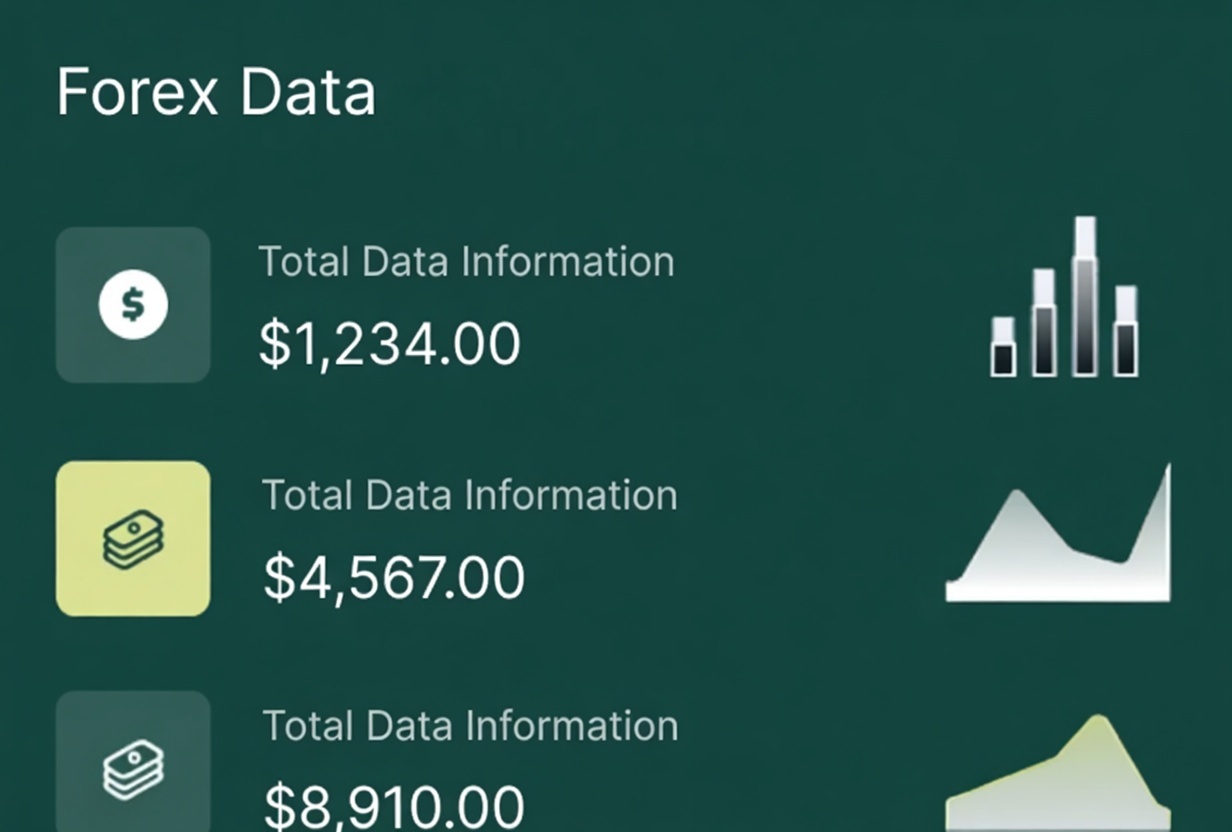1232x832 pixels.
Task: Select the rightmost bar in the bar chart
Action: (x=1126, y=332)
